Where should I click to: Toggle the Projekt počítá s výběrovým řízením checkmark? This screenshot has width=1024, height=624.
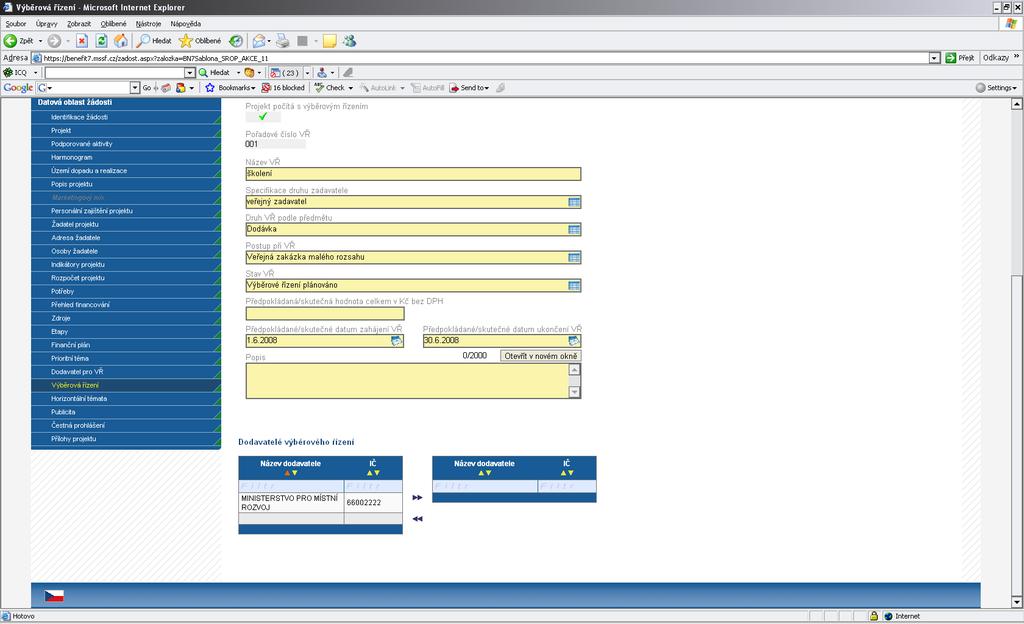click(263, 117)
